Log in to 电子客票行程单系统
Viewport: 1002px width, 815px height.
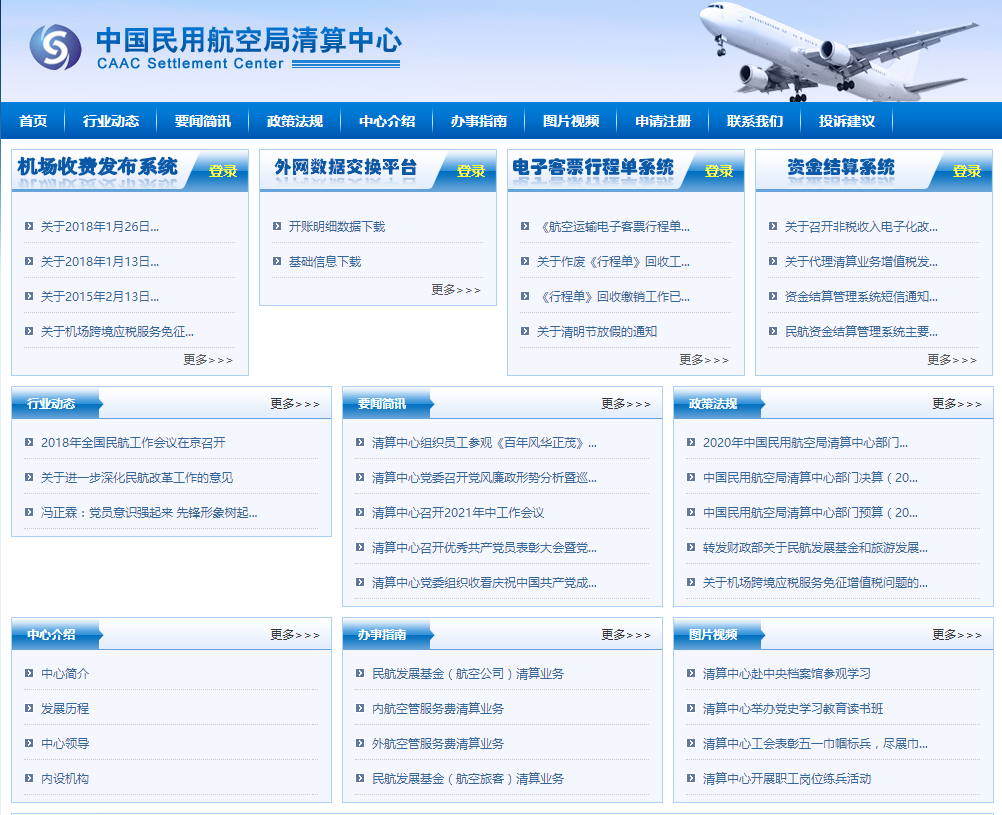719,171
